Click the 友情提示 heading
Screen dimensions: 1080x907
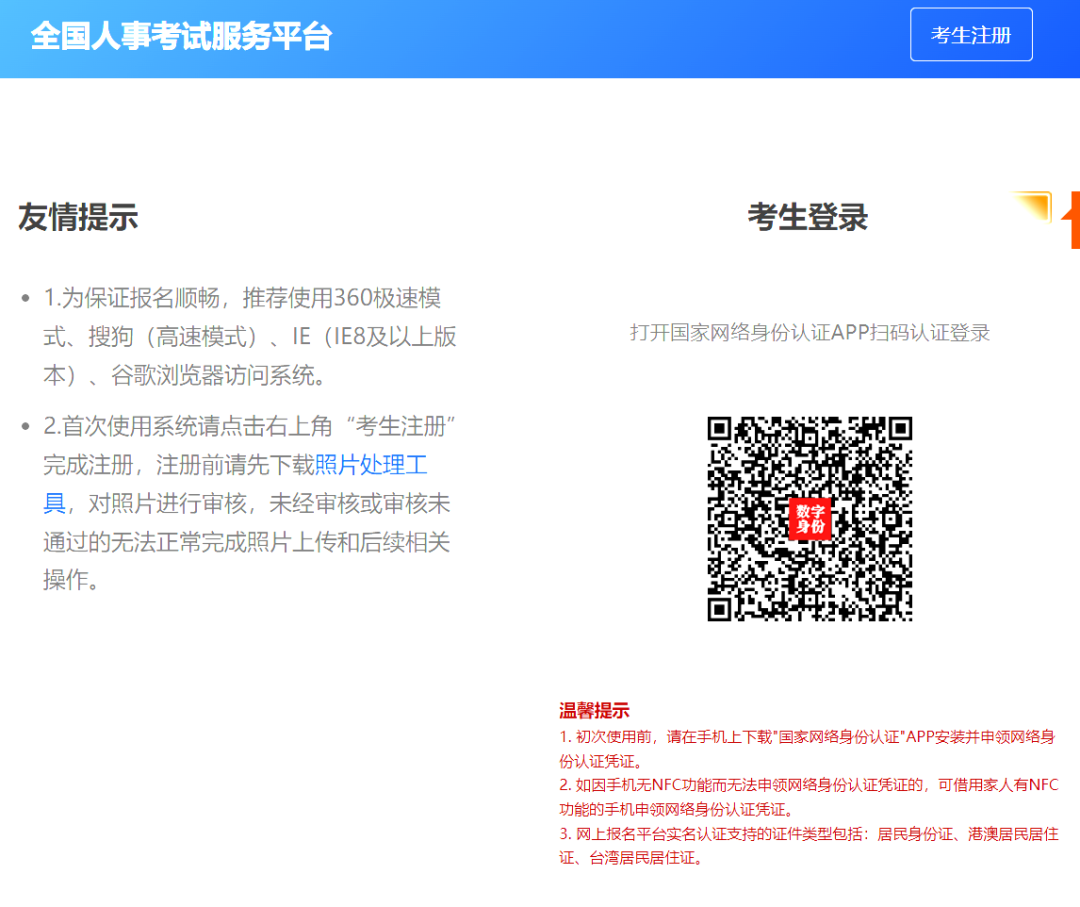pyautogui.click(x=78, y=217)
